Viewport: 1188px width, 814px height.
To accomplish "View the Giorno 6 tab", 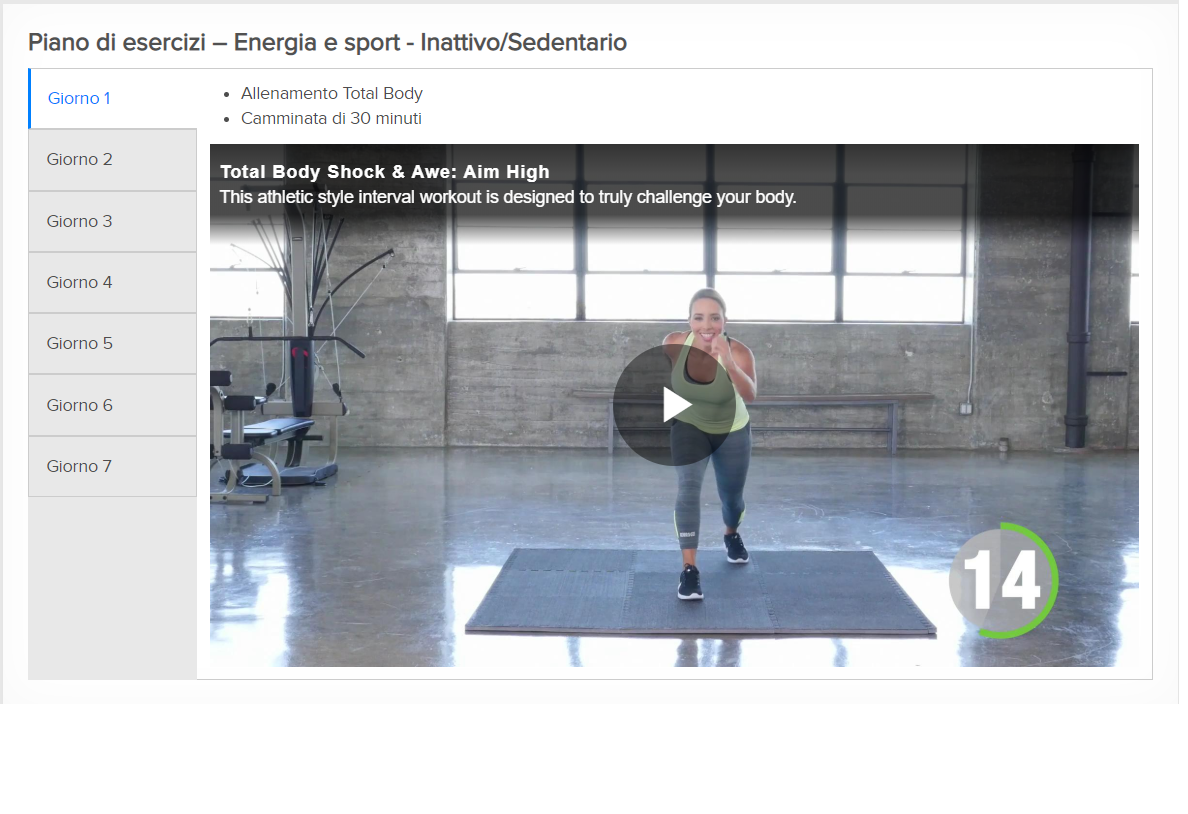I will pyautogui.click(x=113, y=405).
